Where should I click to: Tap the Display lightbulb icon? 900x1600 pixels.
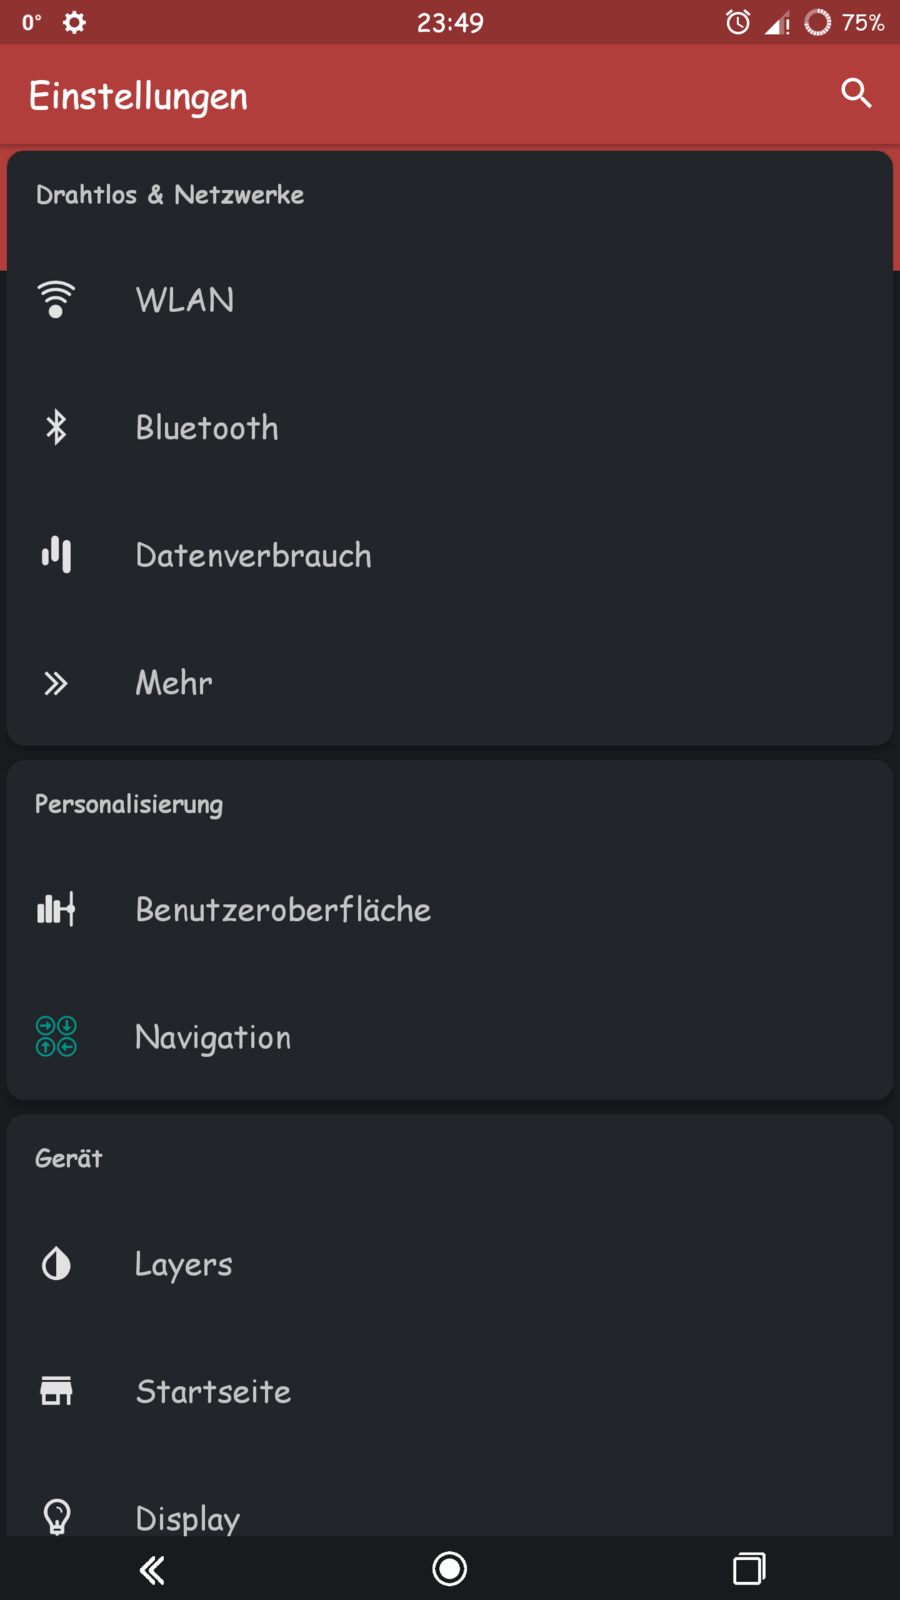(x=57, y=1516)
